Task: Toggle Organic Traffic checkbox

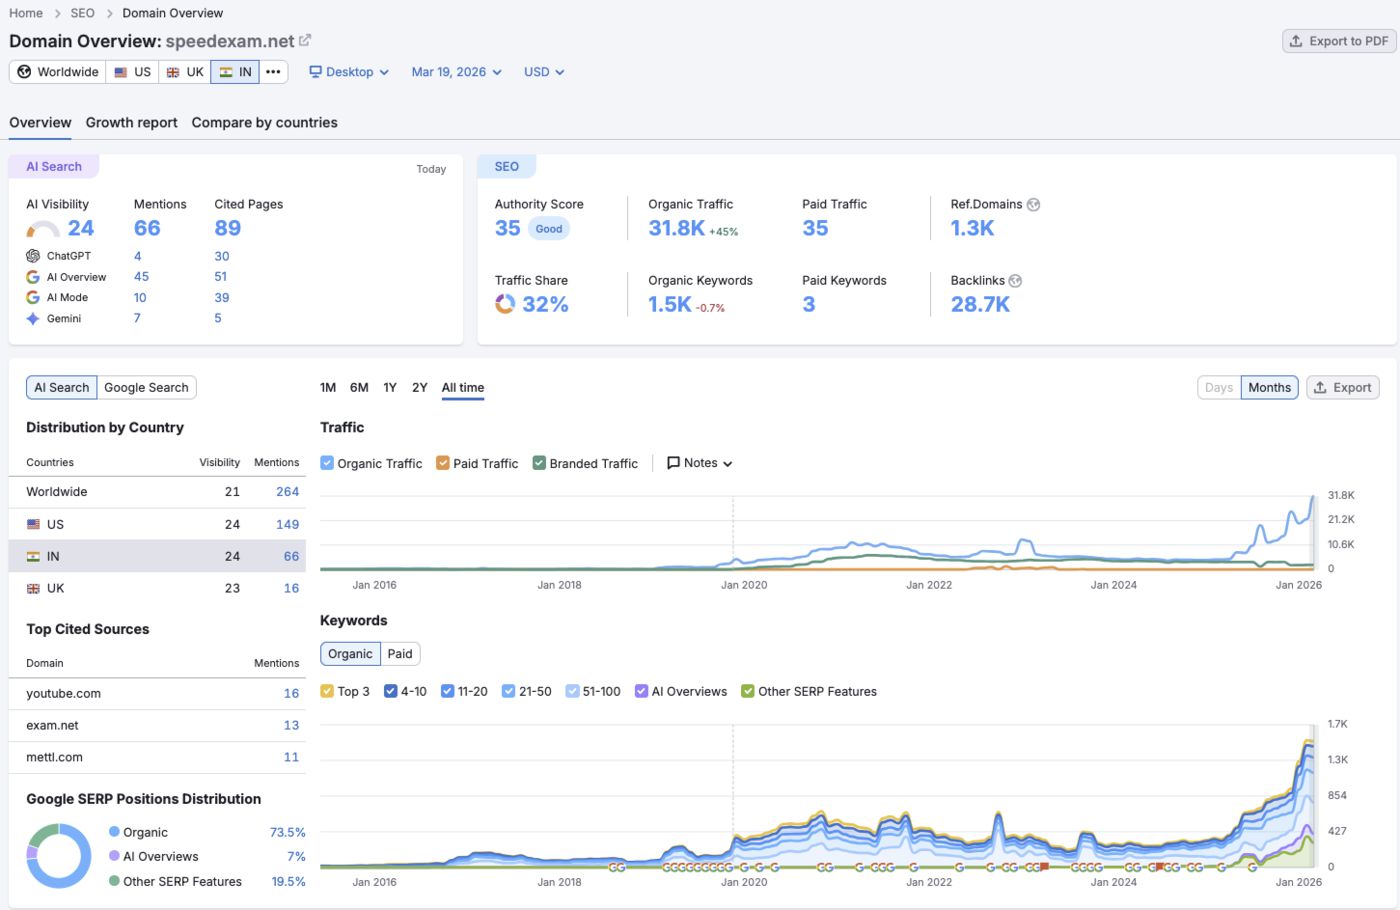Action: coord(327,463)
